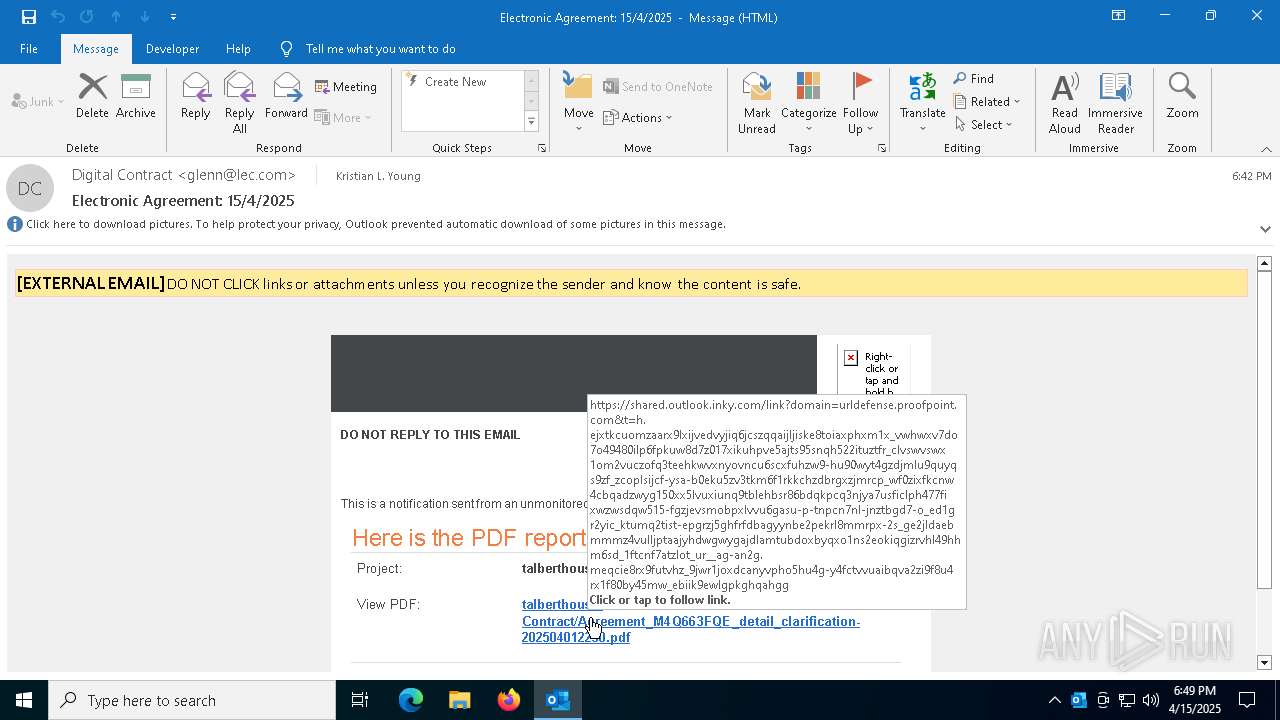Click the message scrollbar down arrow
This screenshot has width=1280, height=720.
click(1264, 662)
